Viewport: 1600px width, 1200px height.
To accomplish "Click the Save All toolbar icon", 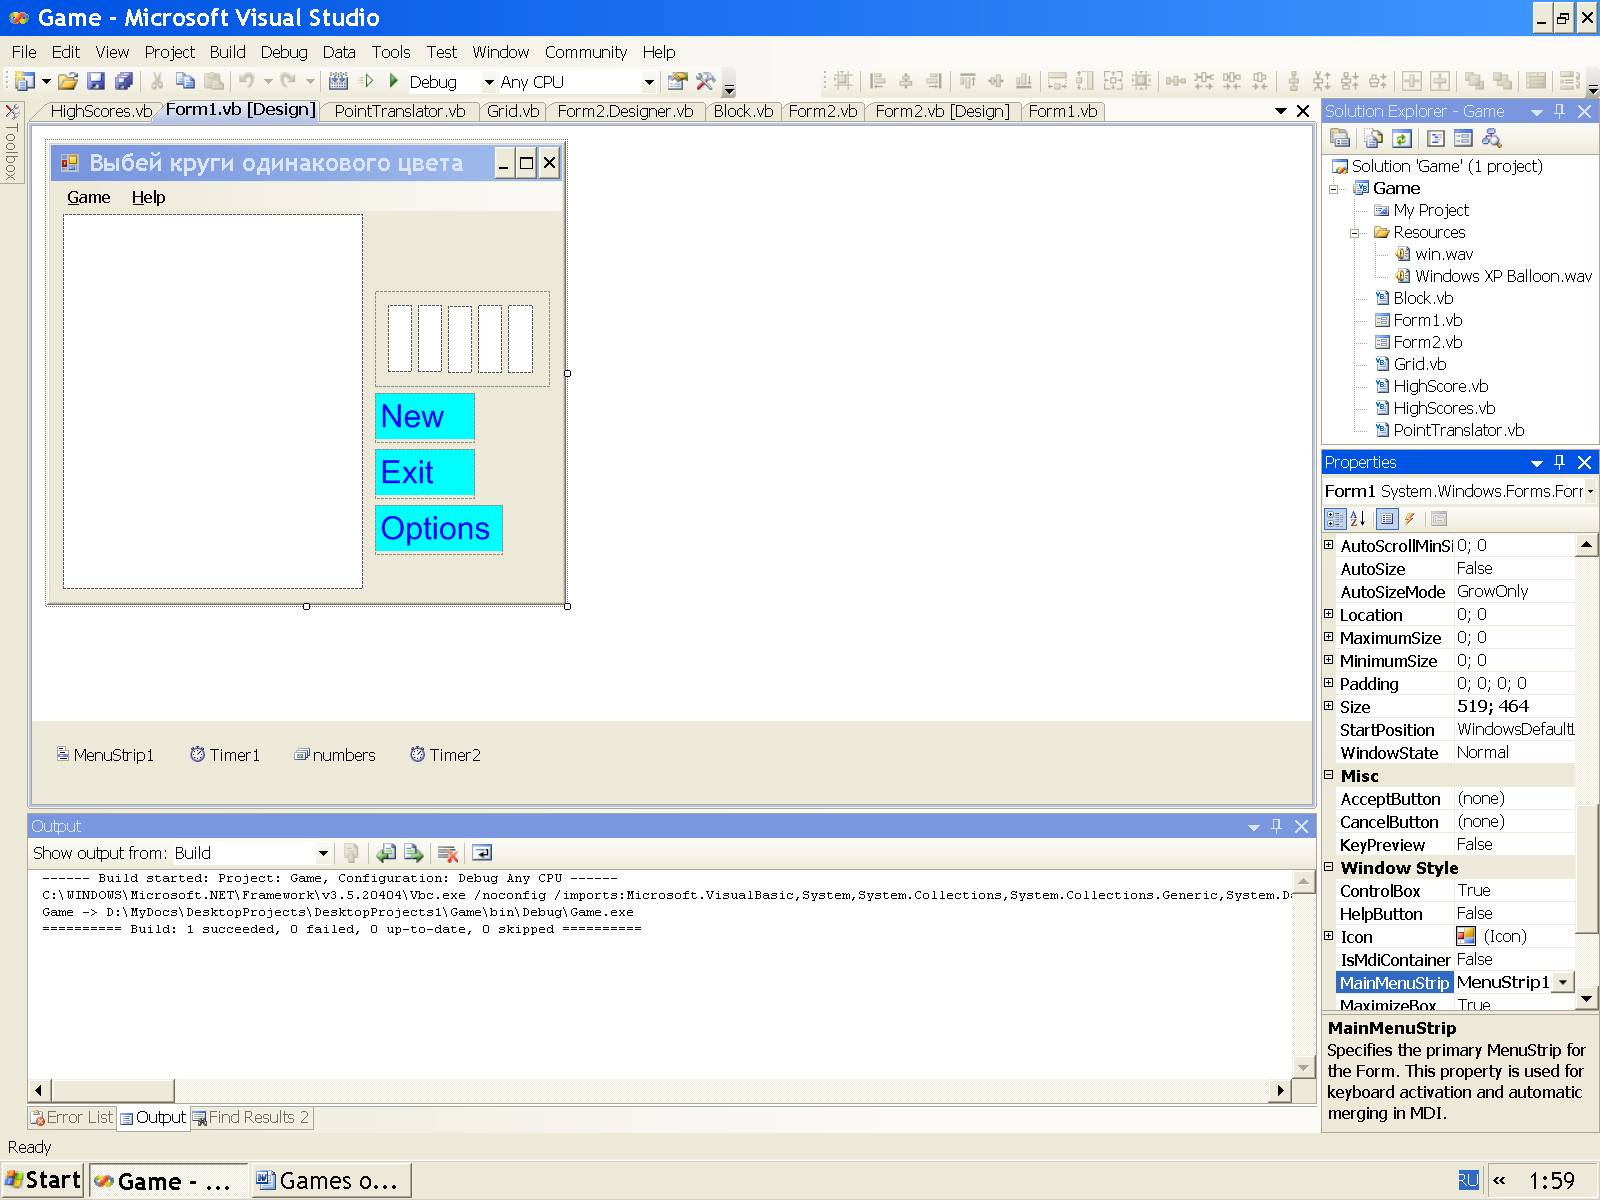I will [x=124, y=81].
